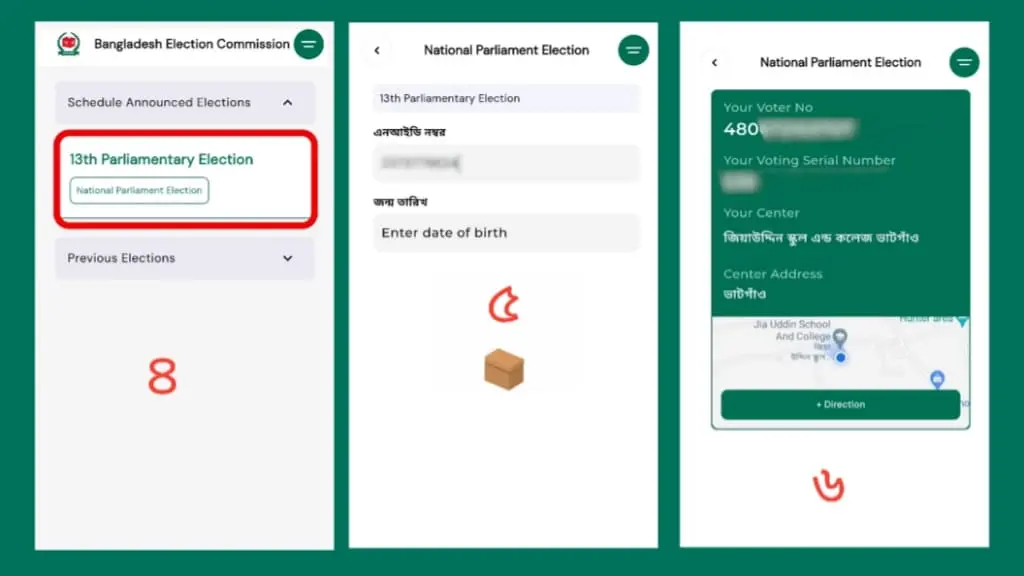Collapse the Schedule Announced Elections section
This screenshot has height=576, width=1024.
coord(287,102)
